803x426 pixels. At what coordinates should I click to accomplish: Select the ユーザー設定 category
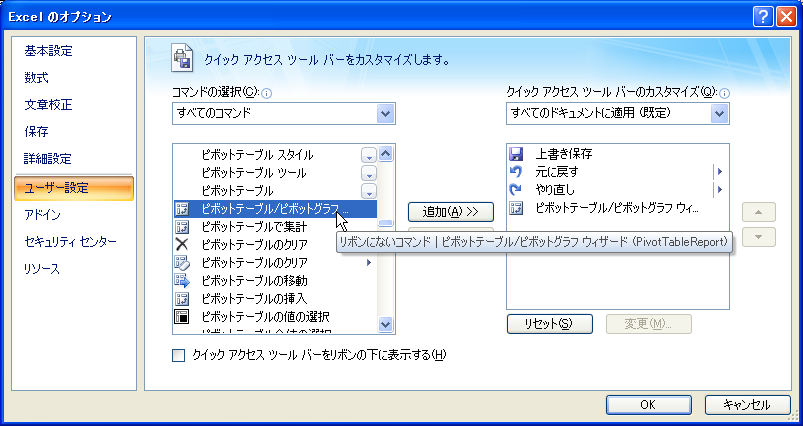click(74, 188)
